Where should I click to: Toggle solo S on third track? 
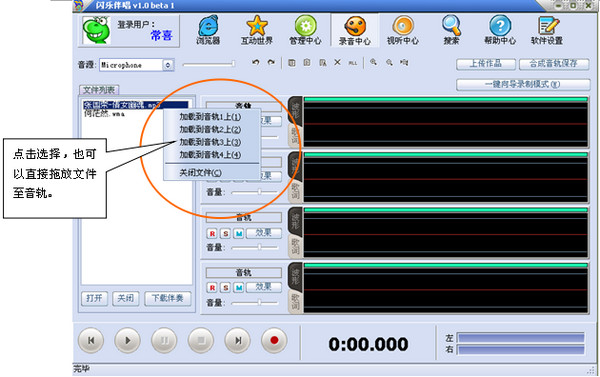point(226,233)
